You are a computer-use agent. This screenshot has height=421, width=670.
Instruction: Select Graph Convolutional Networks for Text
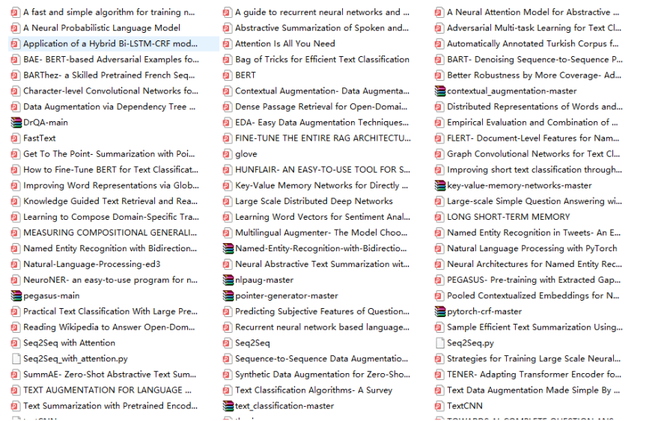point(533,154)
